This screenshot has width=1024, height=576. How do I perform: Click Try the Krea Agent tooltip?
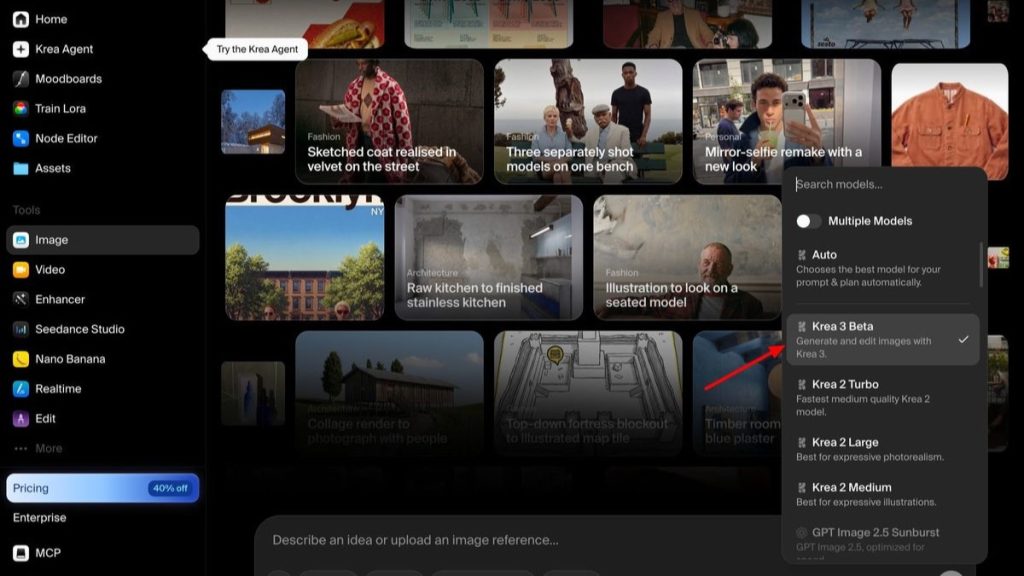(257, 49)
